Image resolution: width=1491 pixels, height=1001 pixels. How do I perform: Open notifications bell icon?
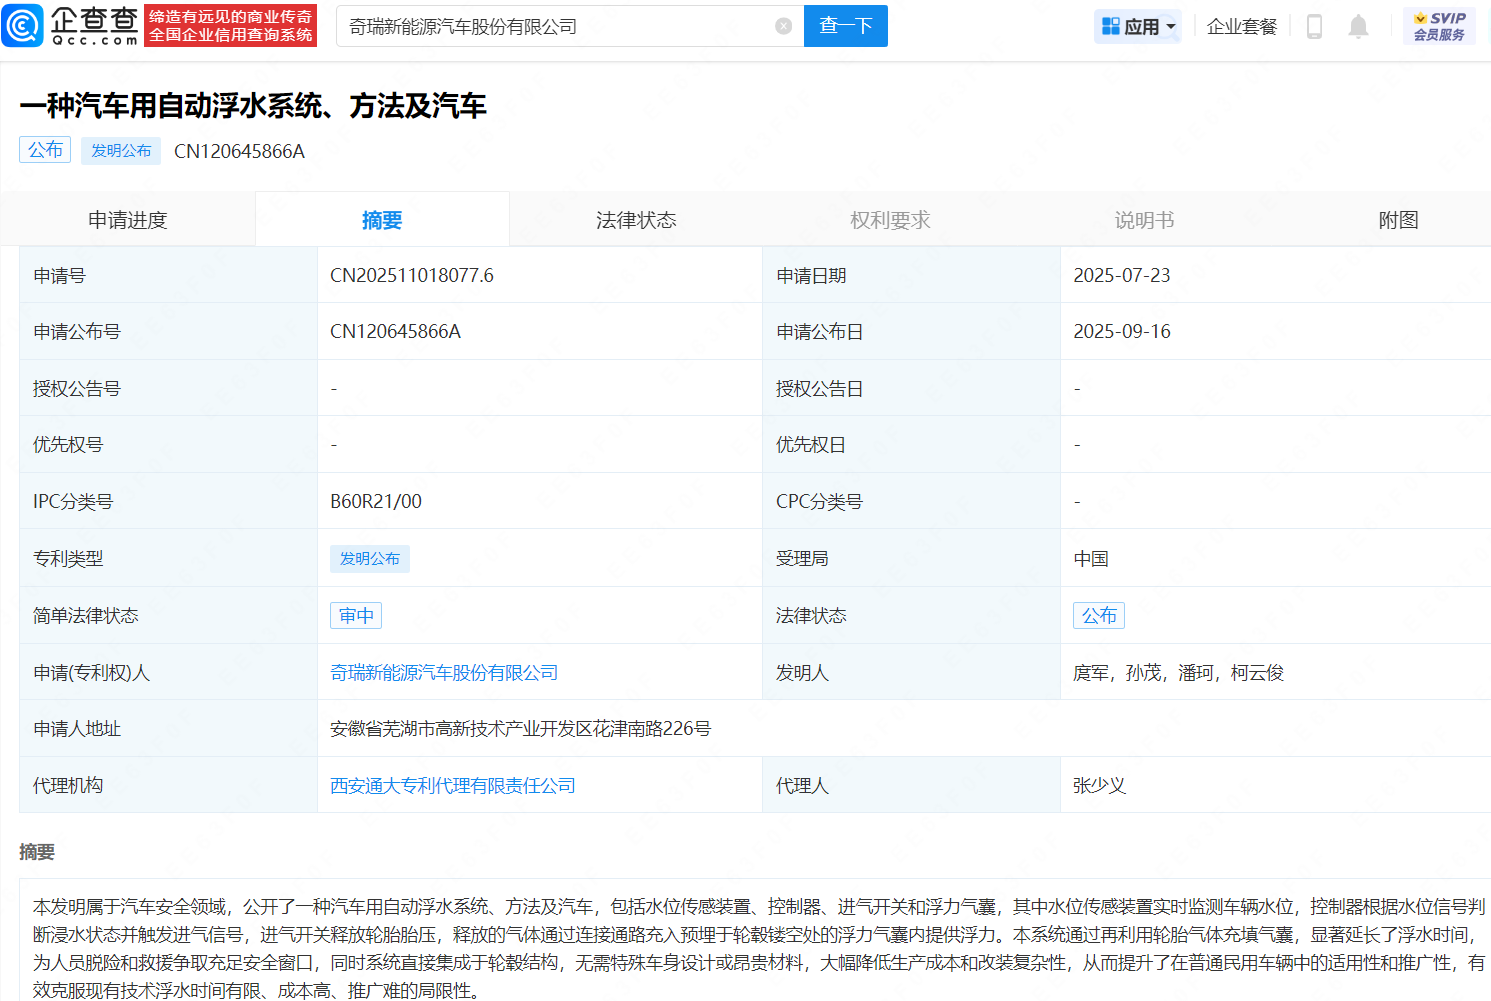(1358, 26)
